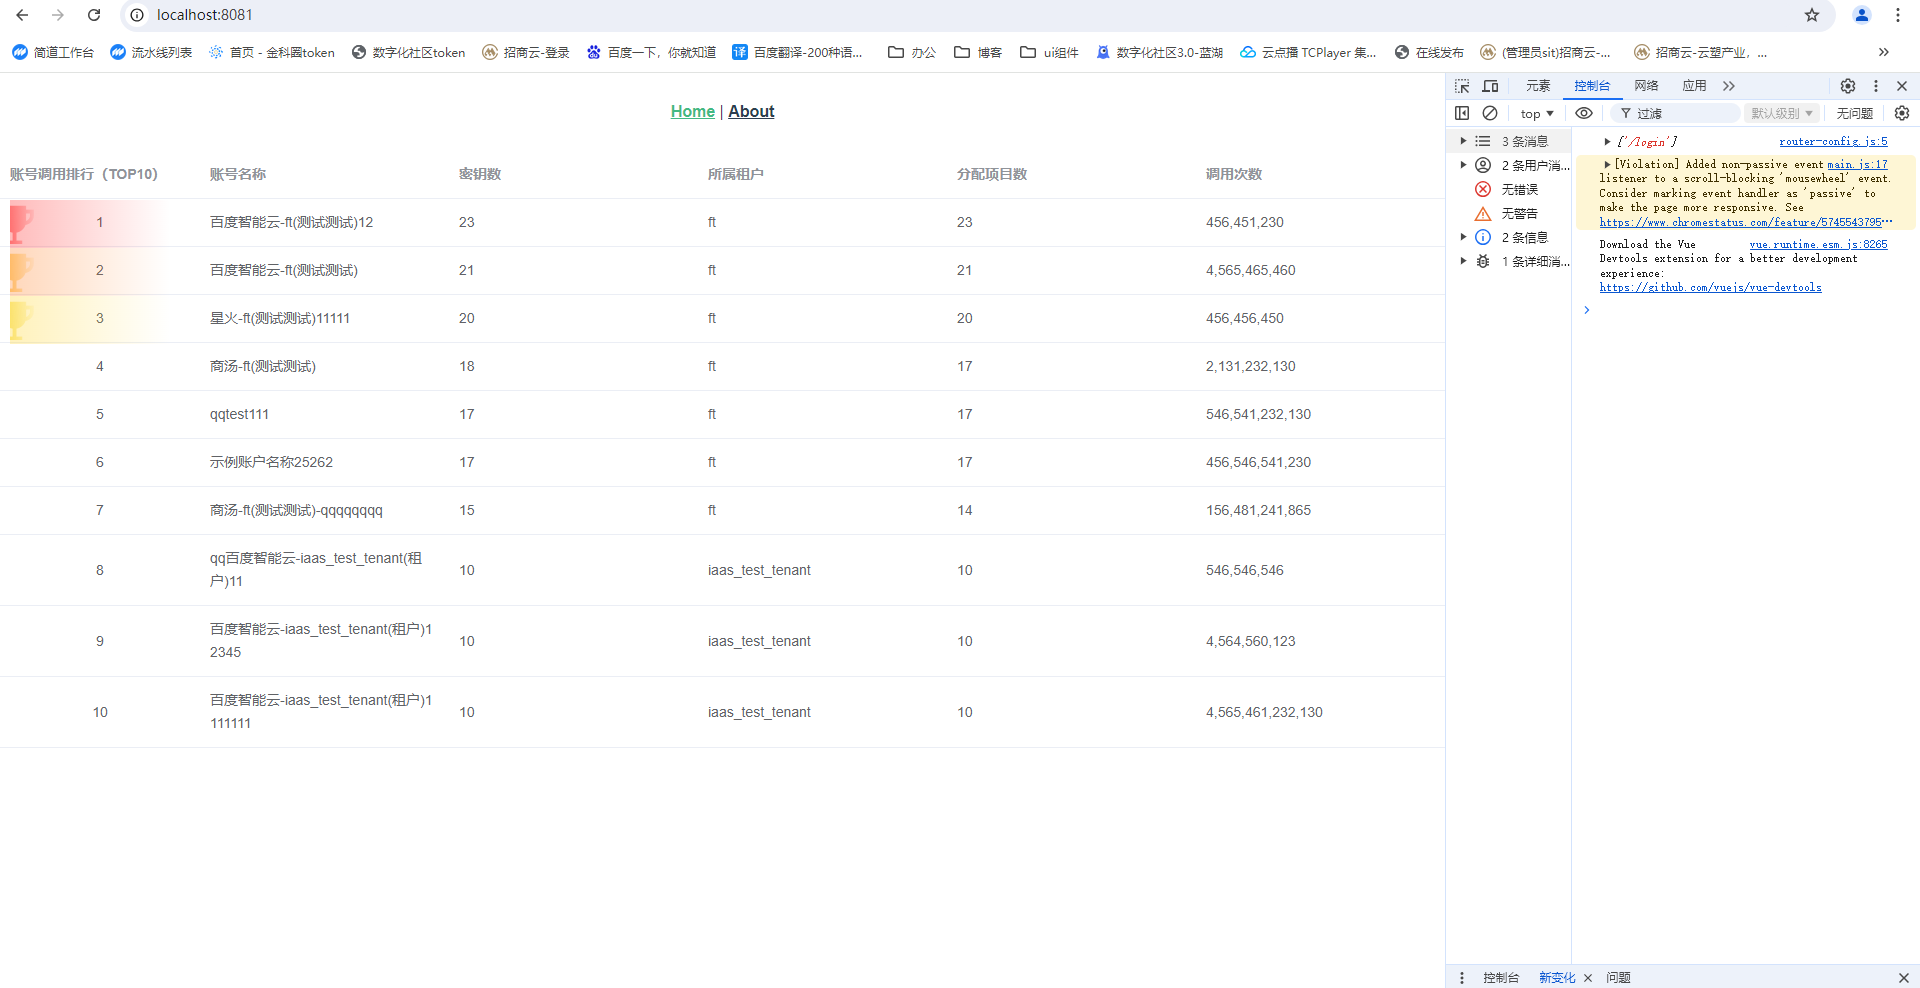
Task: Expand the ['/login'] array log
Action: click(1607, 141)
